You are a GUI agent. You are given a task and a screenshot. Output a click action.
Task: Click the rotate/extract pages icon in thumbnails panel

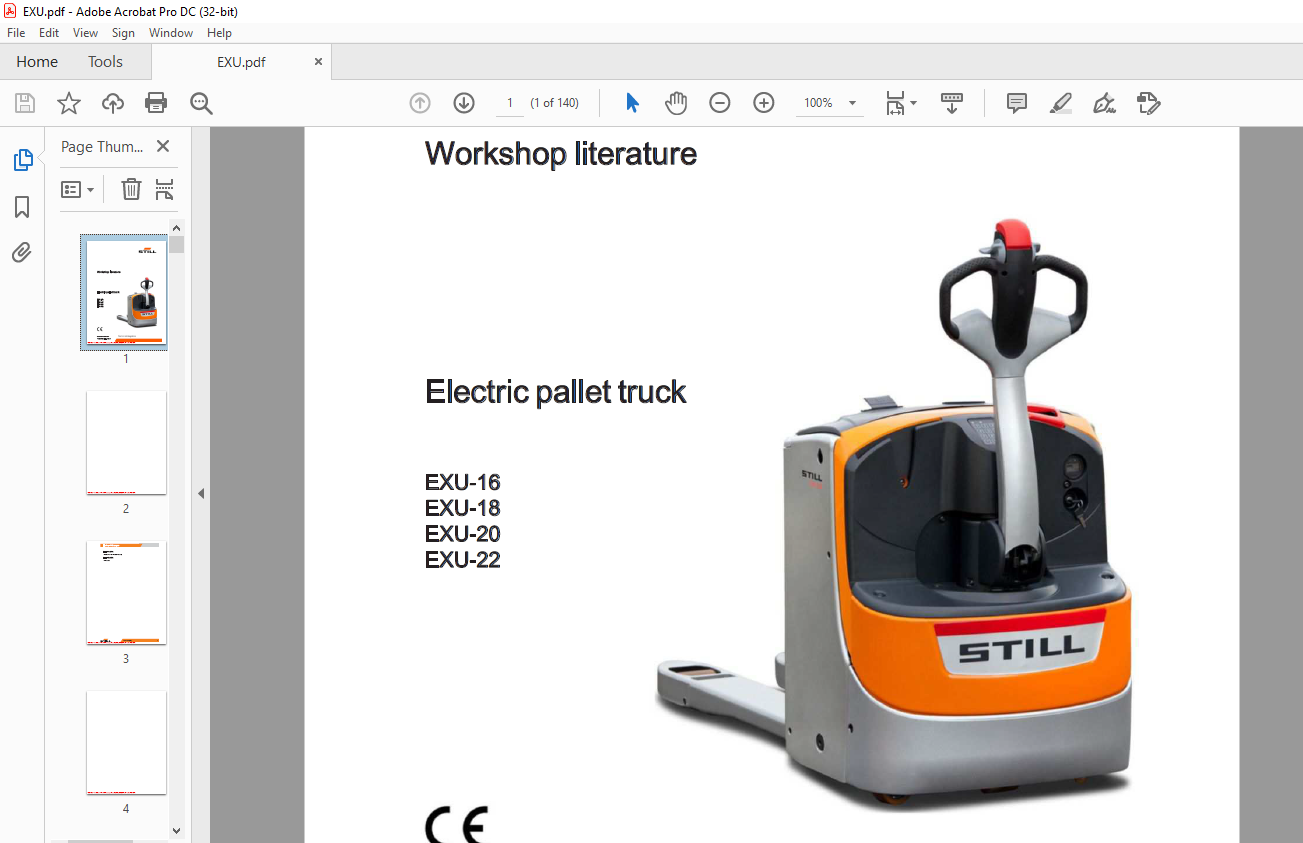pyautogui.click(x=165, y=189)
